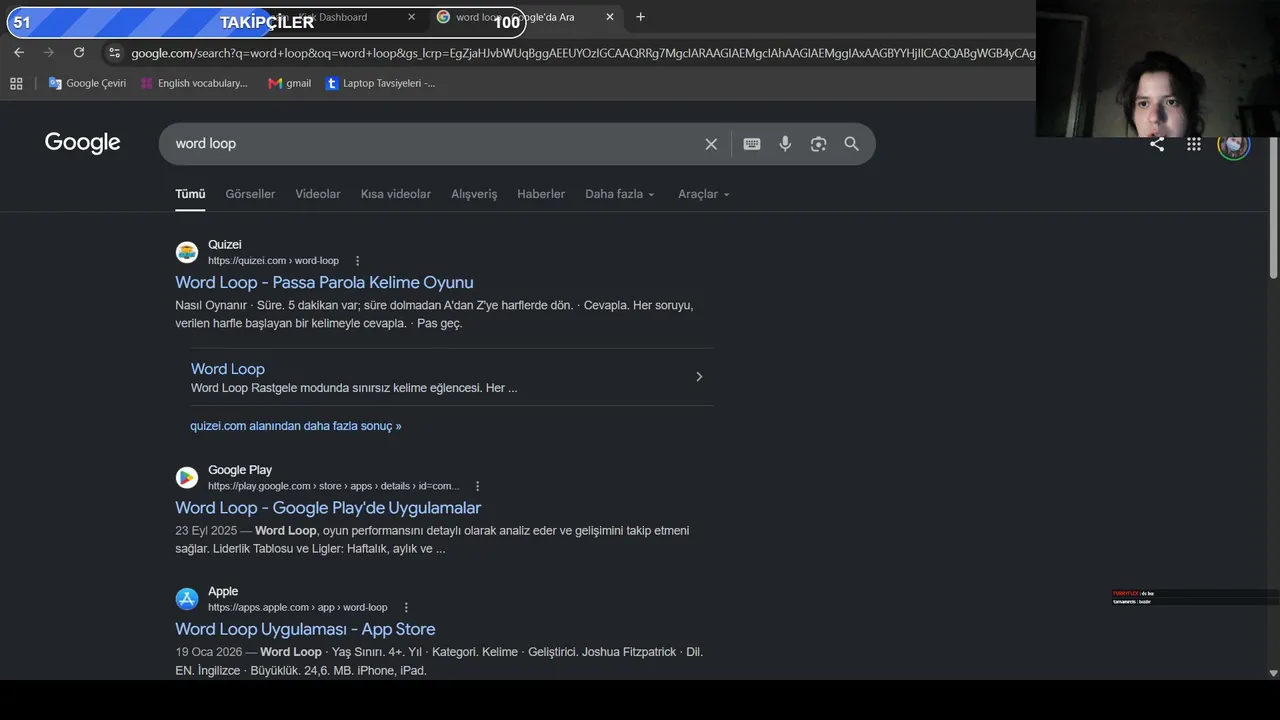The width and height of the screenshot is (1280, 720).
Task: Click the Quizei site favicon
Action: click(187, 252)
